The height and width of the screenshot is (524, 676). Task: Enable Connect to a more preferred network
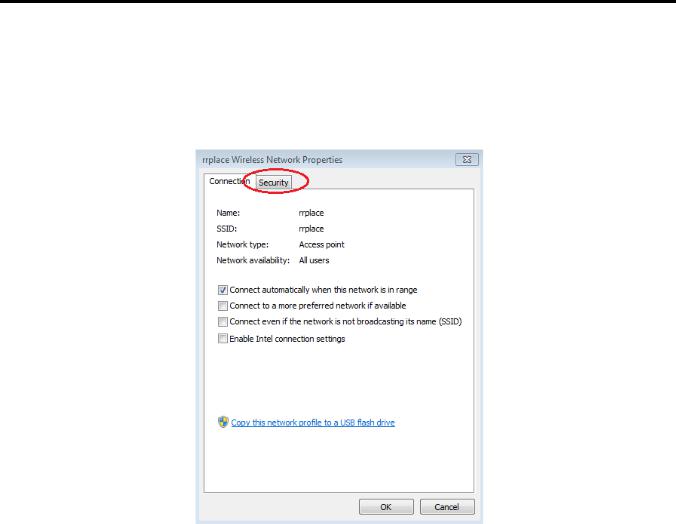coord(222,306)
